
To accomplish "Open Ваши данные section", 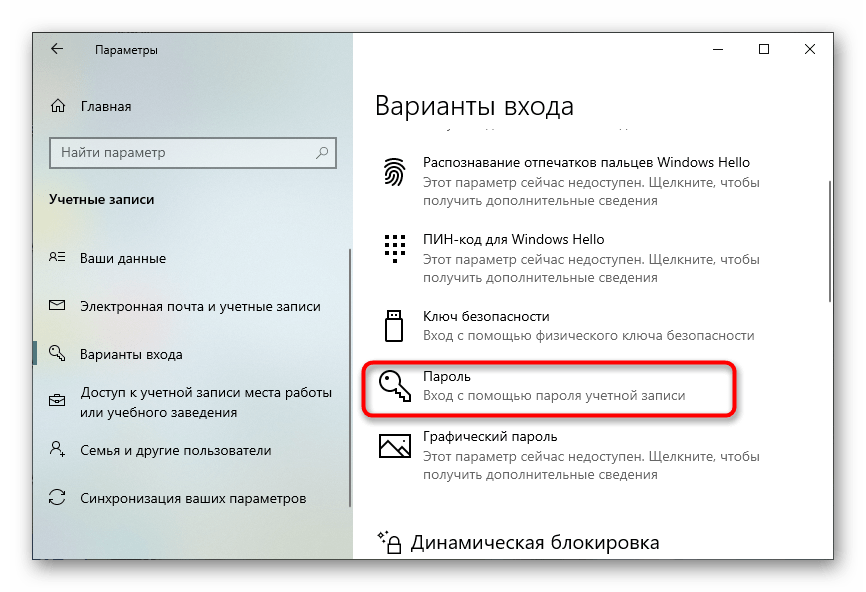I will [123, 258].
